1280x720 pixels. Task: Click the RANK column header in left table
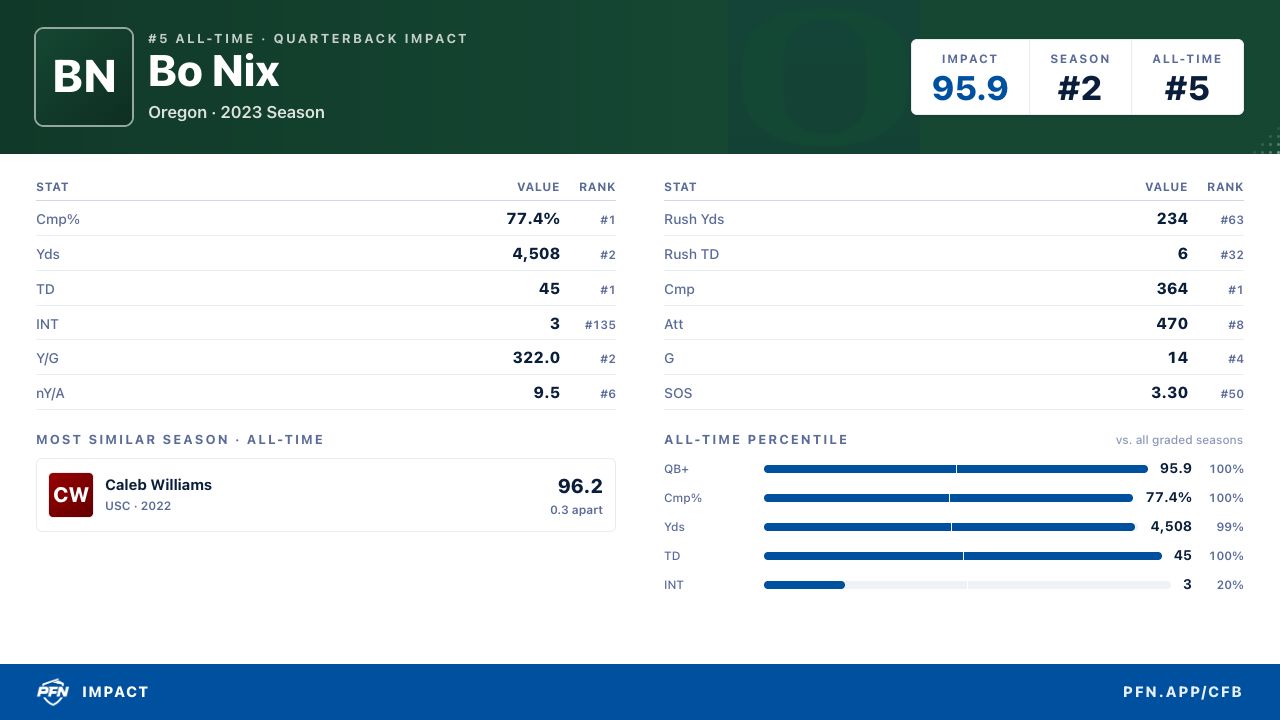[597, 187]
